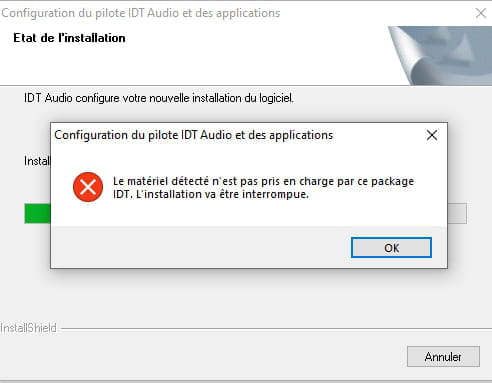Click the Annuler button
Image resolution: width=492 pixels, height=383 pixels.
coord(443,357)
